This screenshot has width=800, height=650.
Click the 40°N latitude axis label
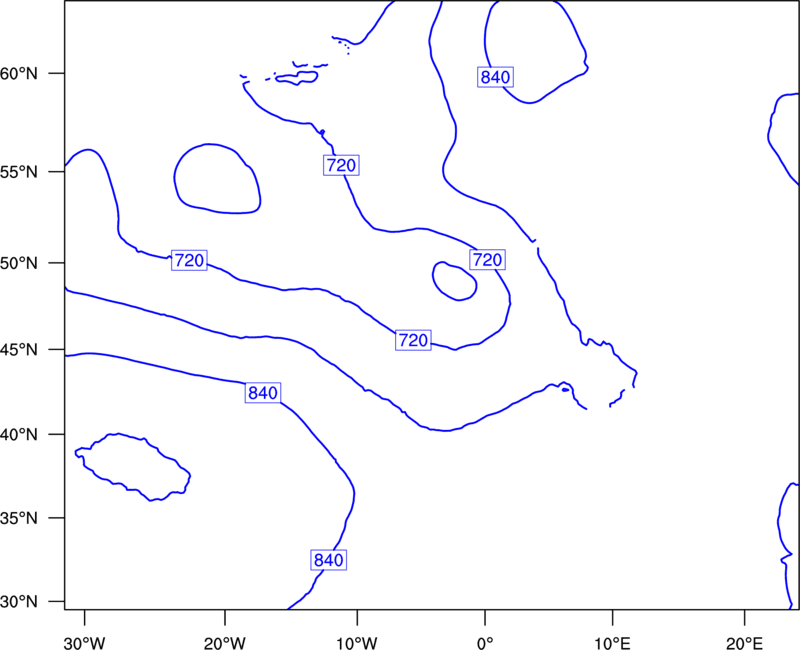[x=19, y=435]
